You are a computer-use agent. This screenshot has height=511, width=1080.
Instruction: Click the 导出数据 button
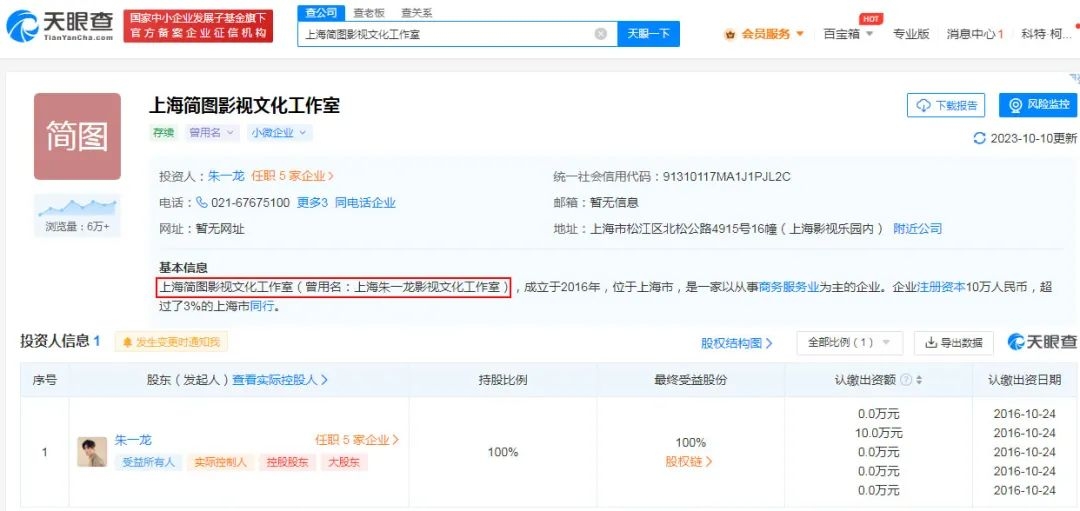(x=953, y=342)
